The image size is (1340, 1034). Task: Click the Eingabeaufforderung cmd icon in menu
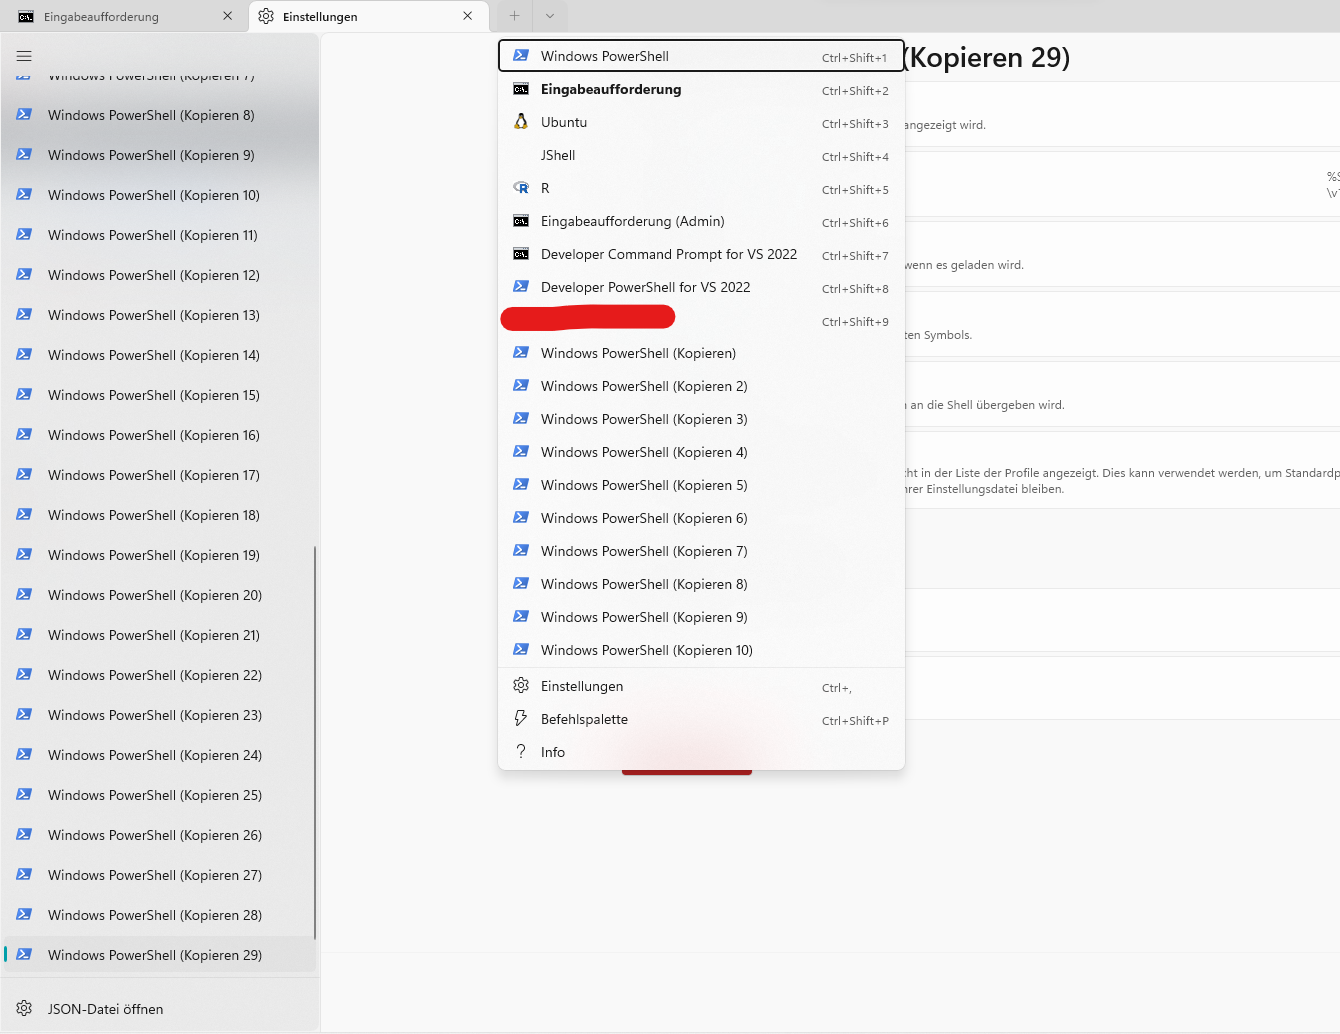coord(521,89)
